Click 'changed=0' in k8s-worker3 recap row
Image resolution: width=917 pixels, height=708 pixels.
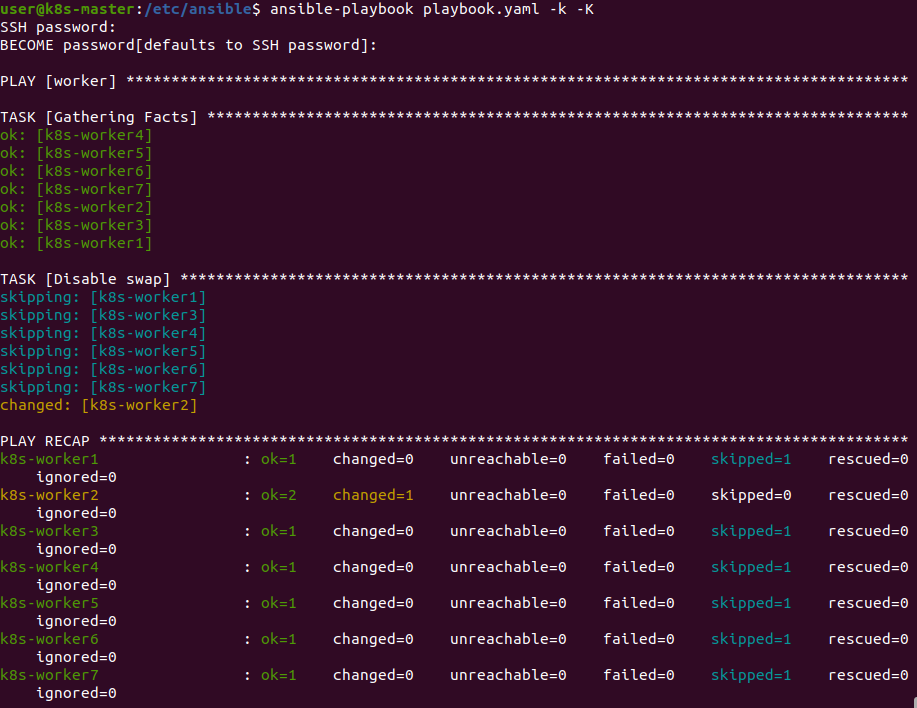[x=373, y=531]
